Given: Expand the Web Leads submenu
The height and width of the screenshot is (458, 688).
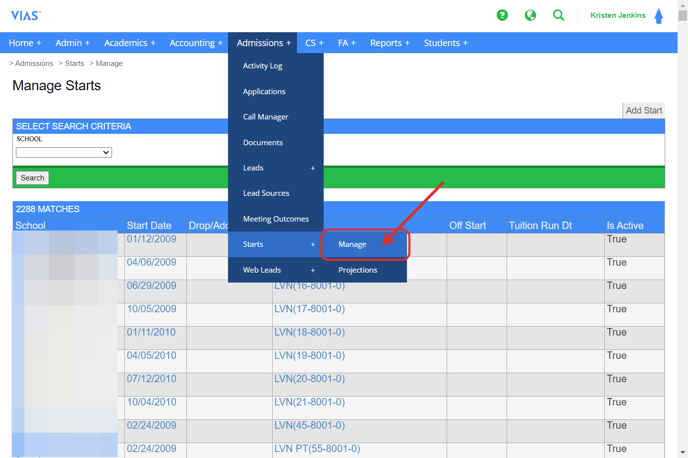Looking at the screenshot, I should coord(276,270).
